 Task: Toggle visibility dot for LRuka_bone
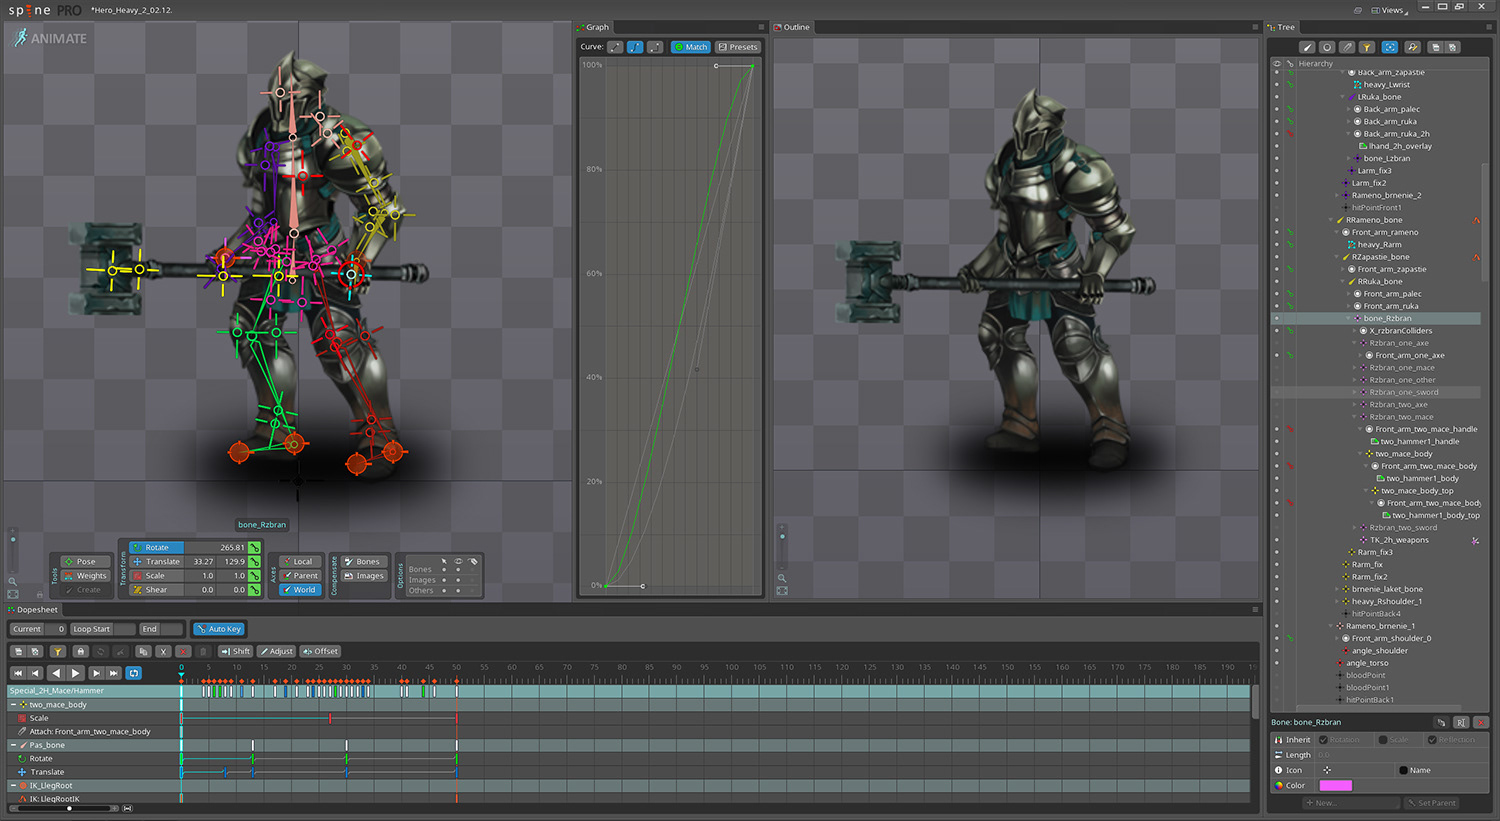point(1276,97)
